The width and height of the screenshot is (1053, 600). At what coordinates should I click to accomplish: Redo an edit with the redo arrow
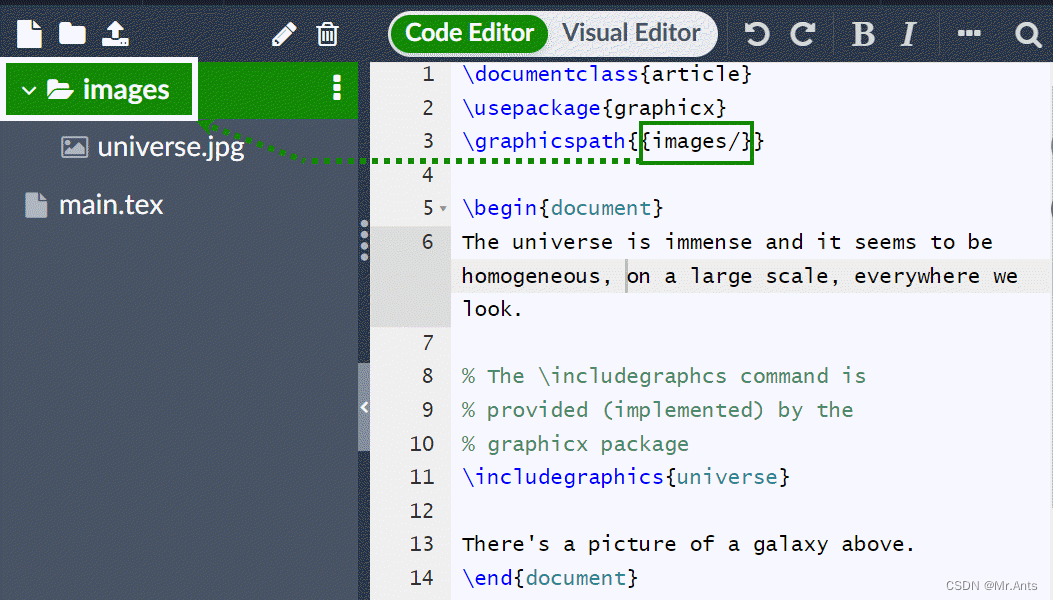point(803,33)
